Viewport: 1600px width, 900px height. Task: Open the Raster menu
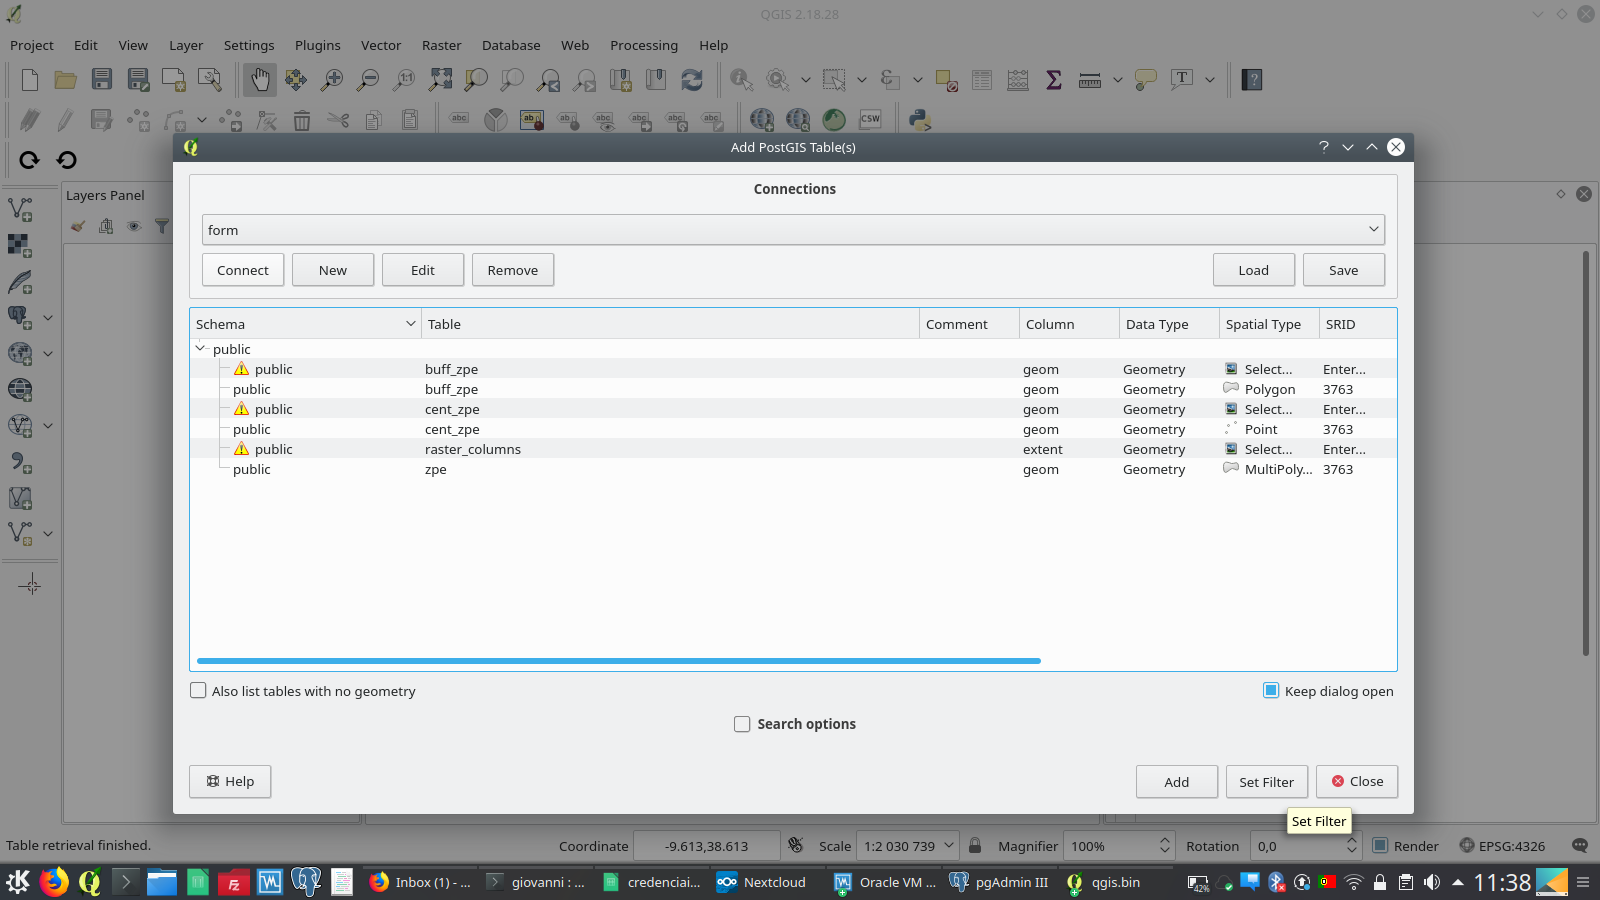click(441, 45)
